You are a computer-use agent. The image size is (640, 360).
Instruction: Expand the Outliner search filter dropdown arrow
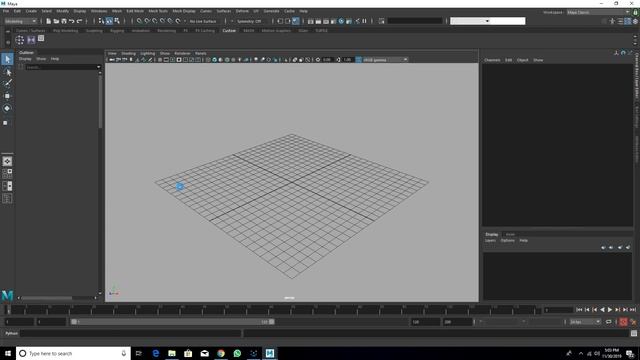(98, 67)
